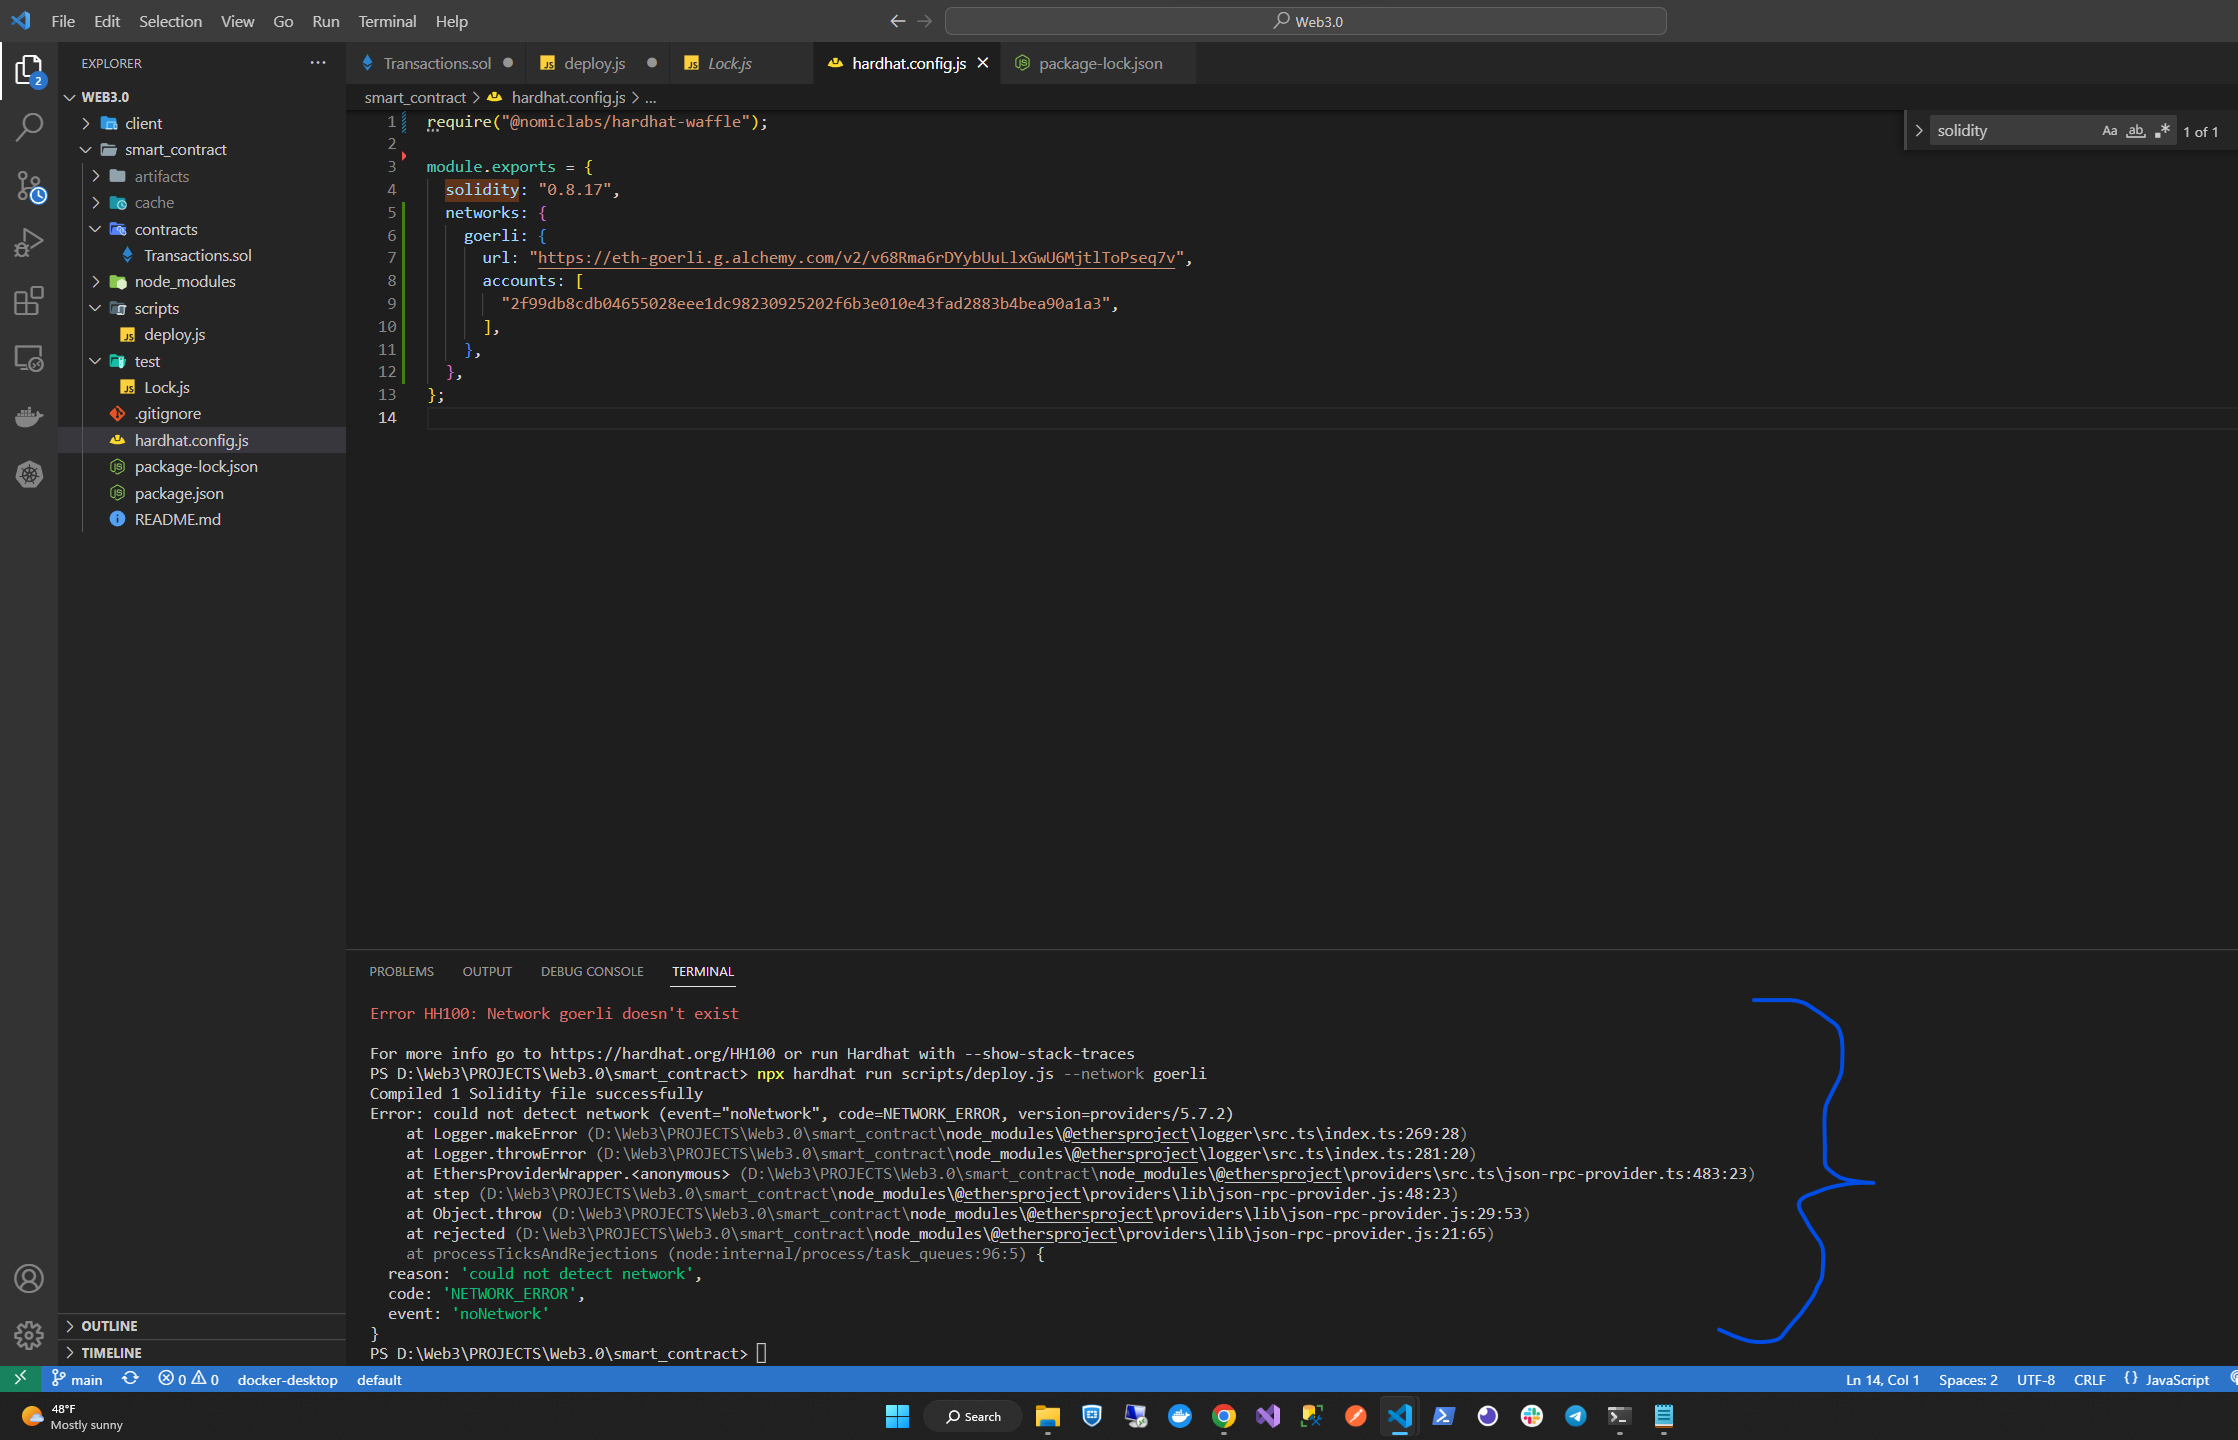The height and width of the screenshot is (1440, 2238).
Task: Go back using the navigation arrow
Action: tap(897, 21)
